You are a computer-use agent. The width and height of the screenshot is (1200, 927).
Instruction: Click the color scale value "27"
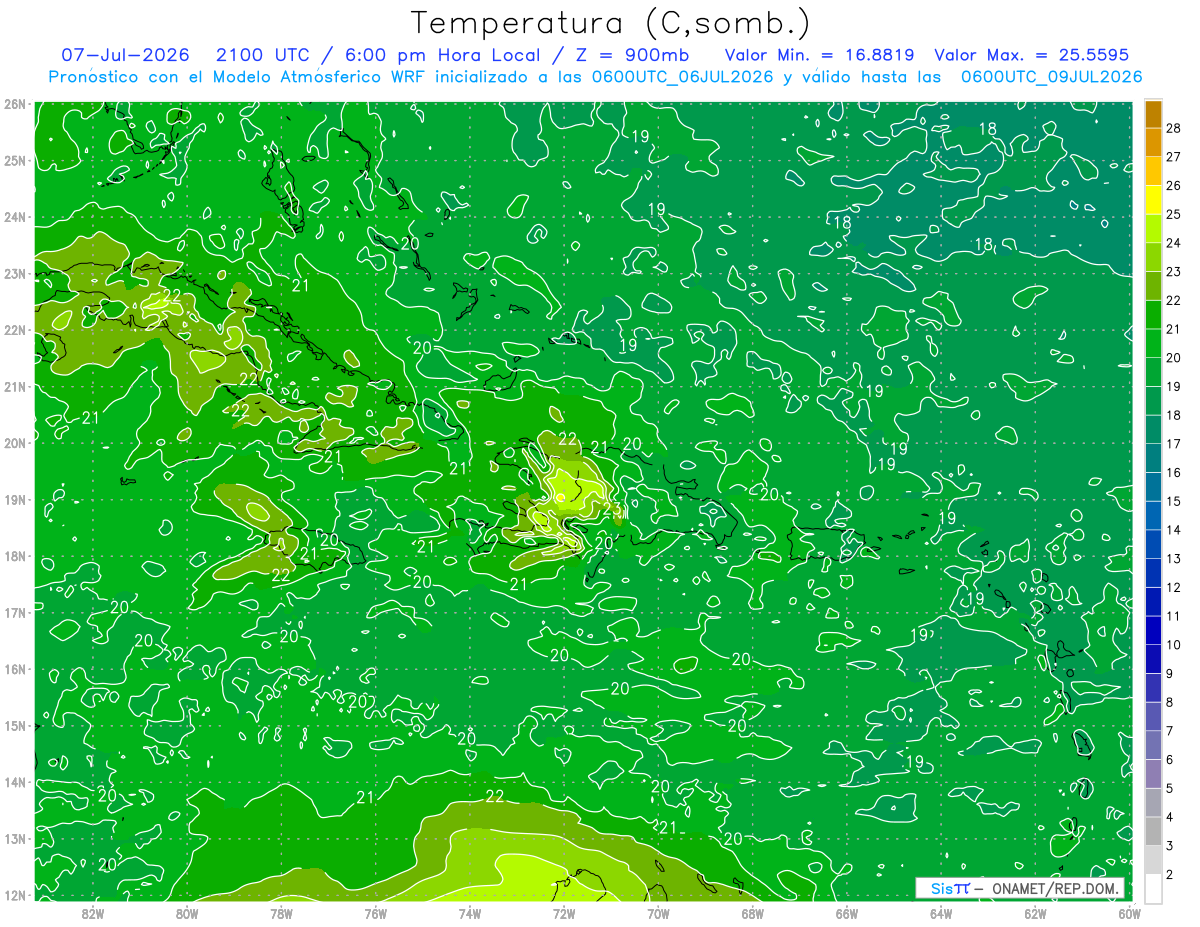pos(1174,157)
